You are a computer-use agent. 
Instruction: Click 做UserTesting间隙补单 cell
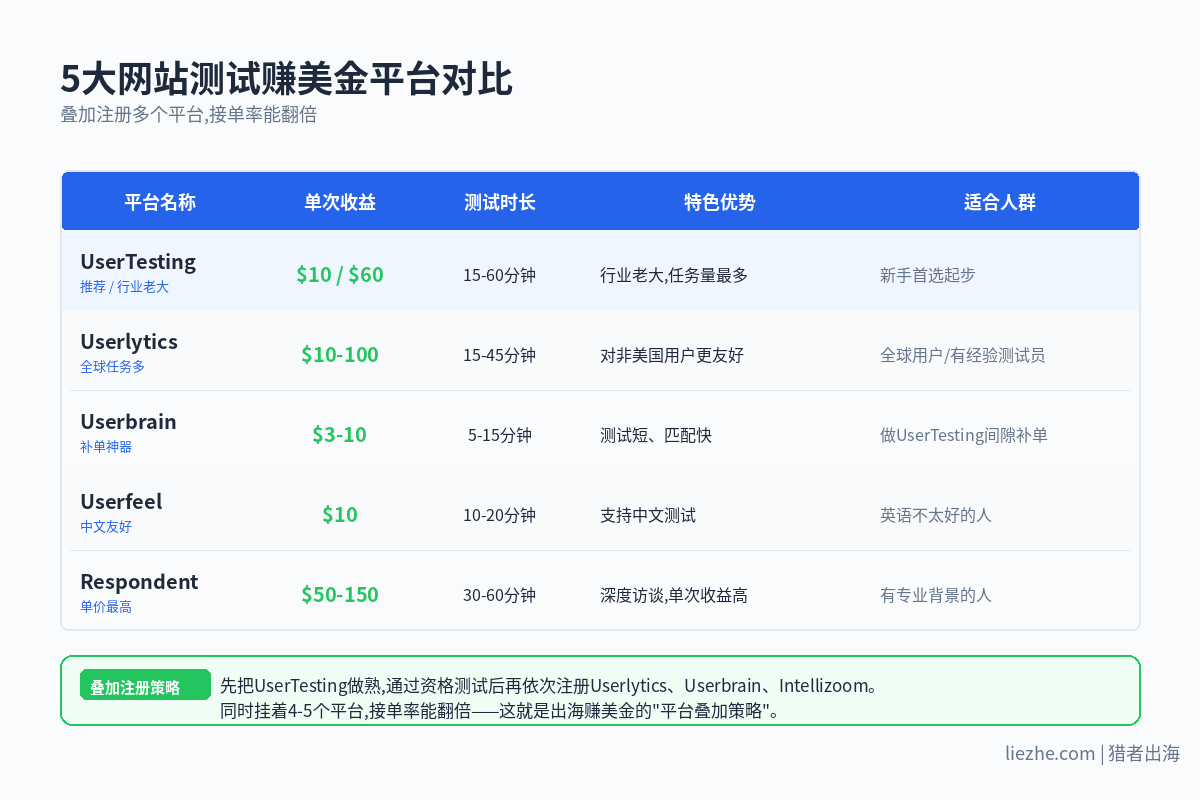click(x=964, y=435)
